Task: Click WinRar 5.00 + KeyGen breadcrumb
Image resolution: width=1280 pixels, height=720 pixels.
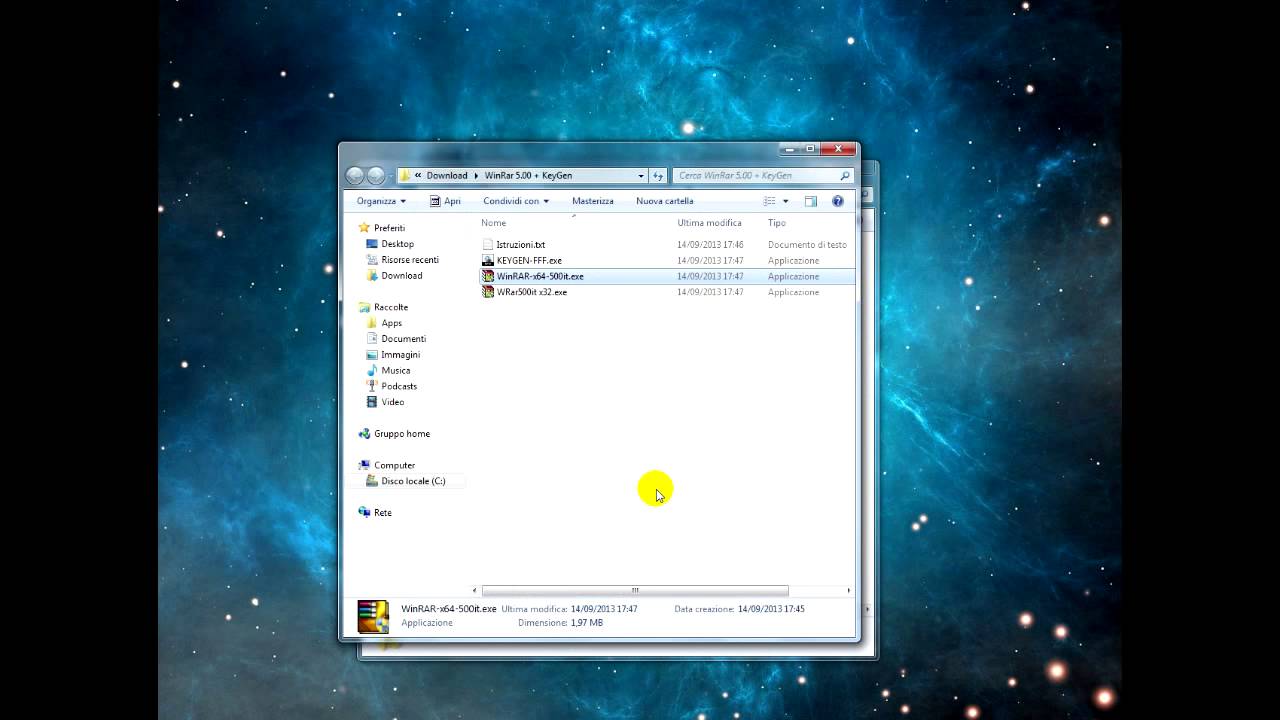Action: tap(529, 176)
